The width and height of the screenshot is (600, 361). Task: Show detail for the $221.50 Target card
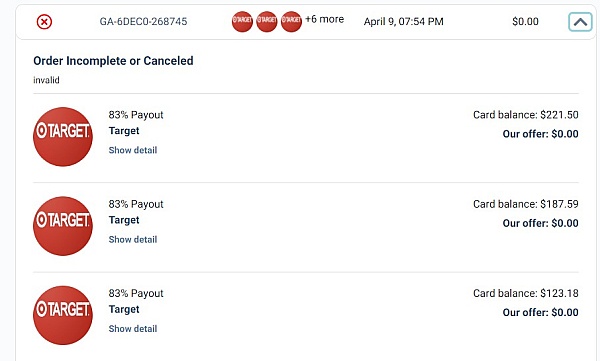[x=133, y=150]
